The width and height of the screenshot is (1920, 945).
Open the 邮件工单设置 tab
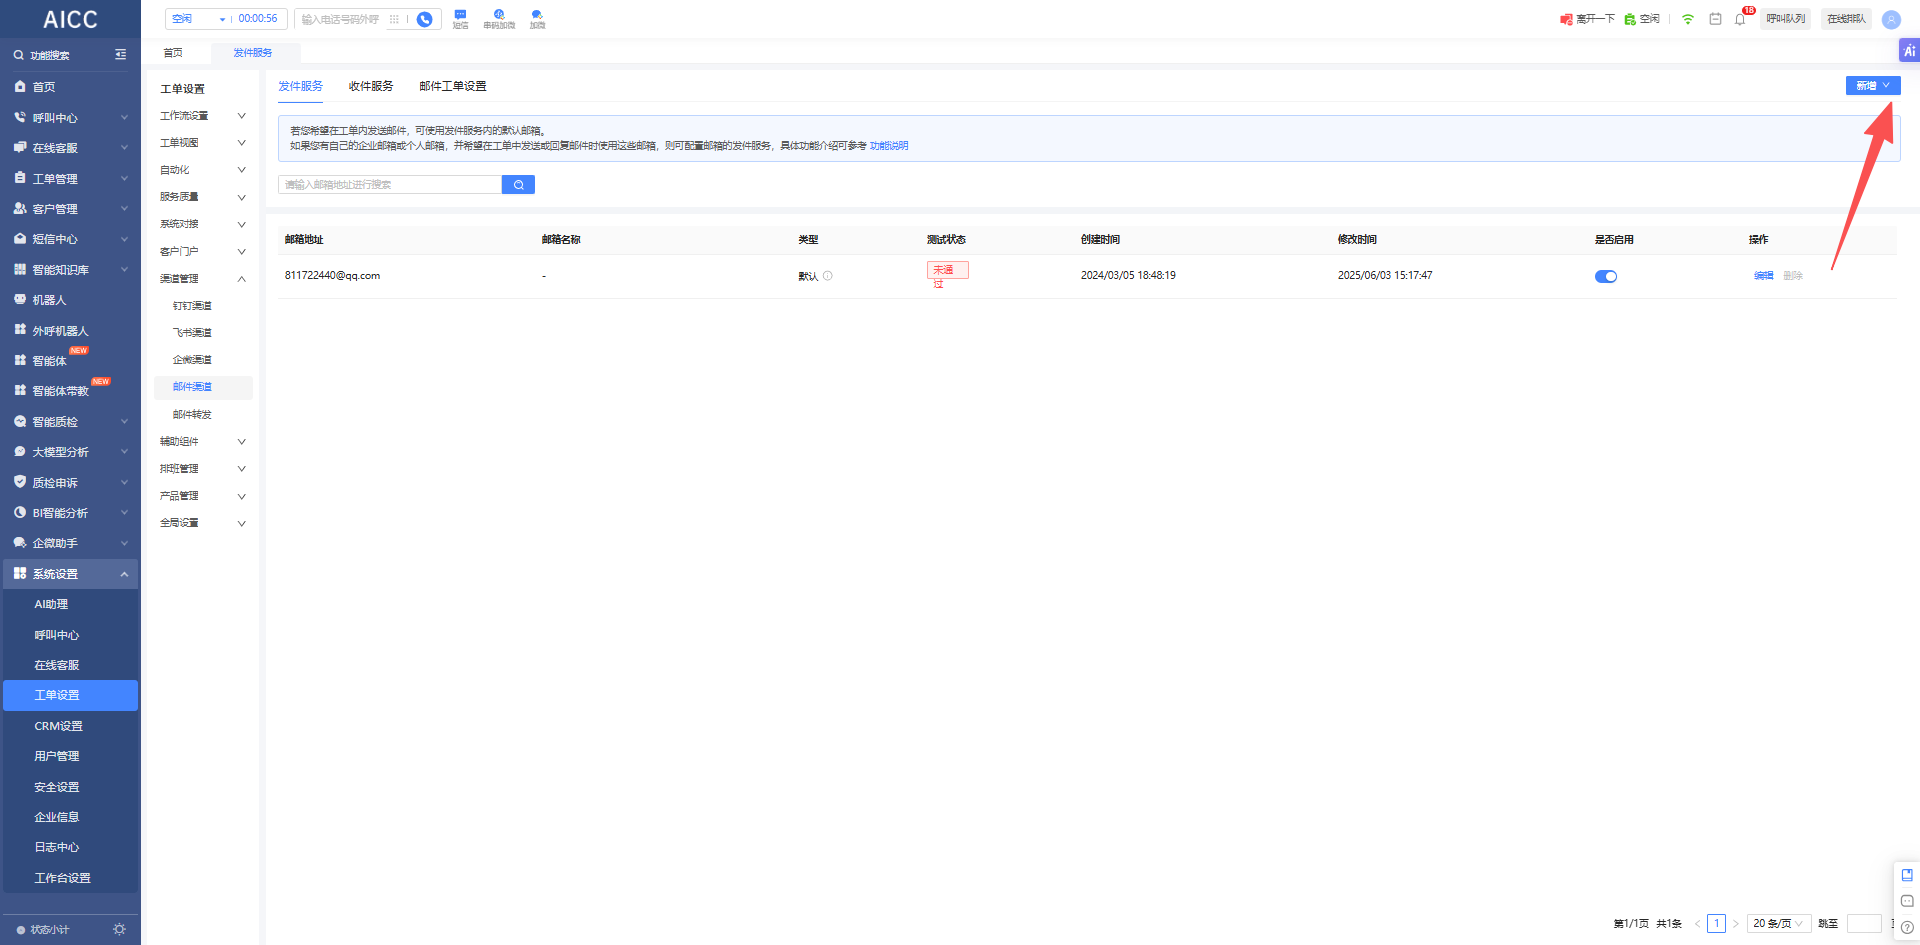coord(452,86)
